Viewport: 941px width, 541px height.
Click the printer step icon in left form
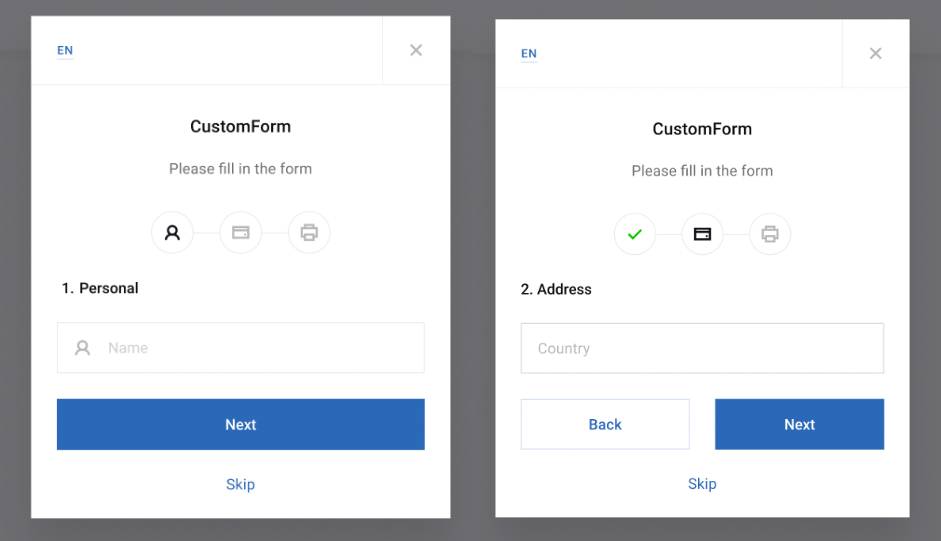tap(309, 232)
